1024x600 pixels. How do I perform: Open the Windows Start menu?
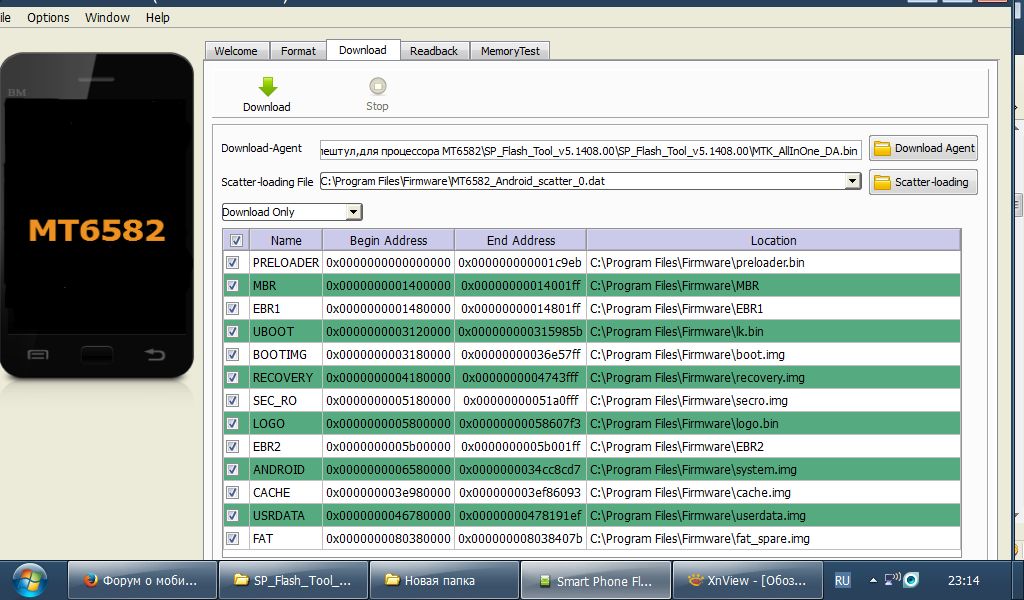[28, 579]
